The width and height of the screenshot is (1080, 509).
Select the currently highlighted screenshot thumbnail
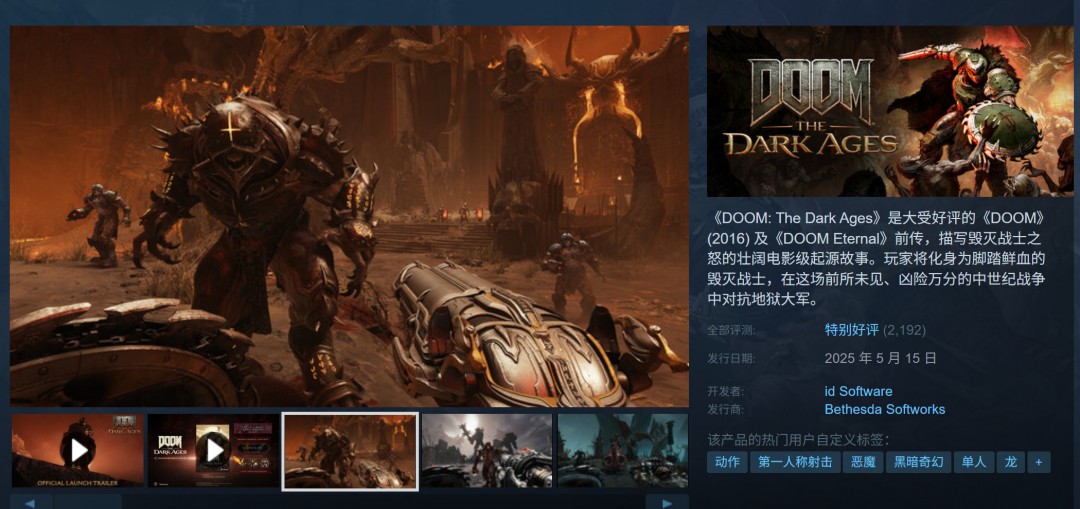point(350,451)
